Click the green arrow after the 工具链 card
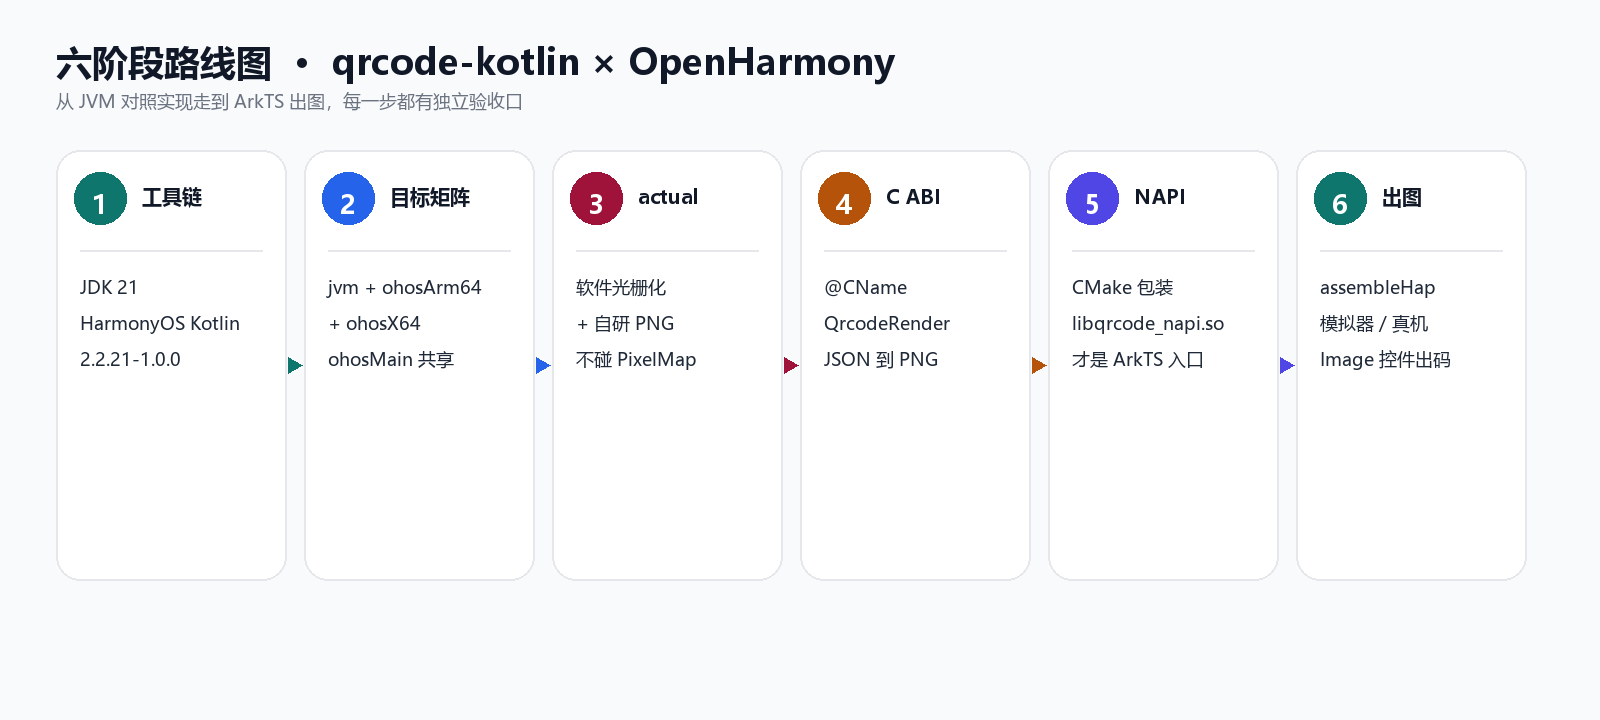 pyautogui.click(x=295, y=365)
